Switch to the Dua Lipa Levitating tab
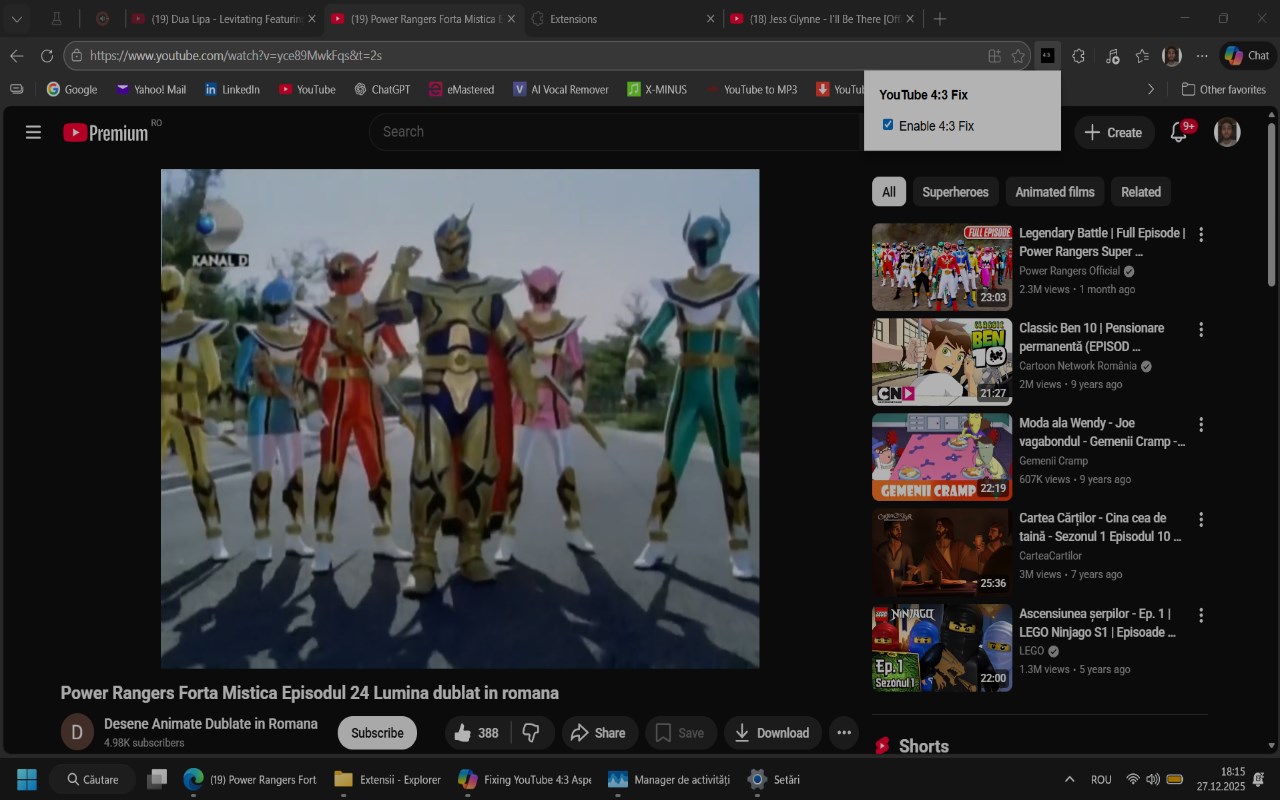 223,18
